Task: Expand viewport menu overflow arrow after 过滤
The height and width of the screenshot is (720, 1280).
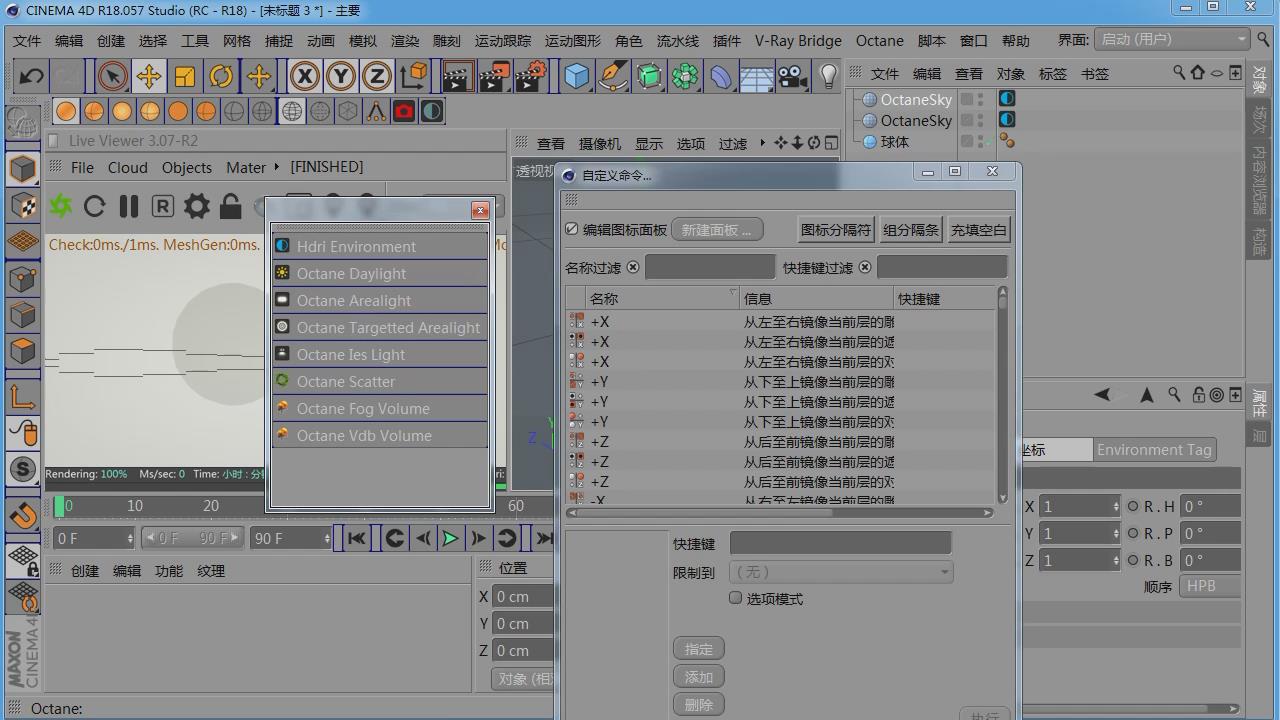Action: click(x=763, y=143)
